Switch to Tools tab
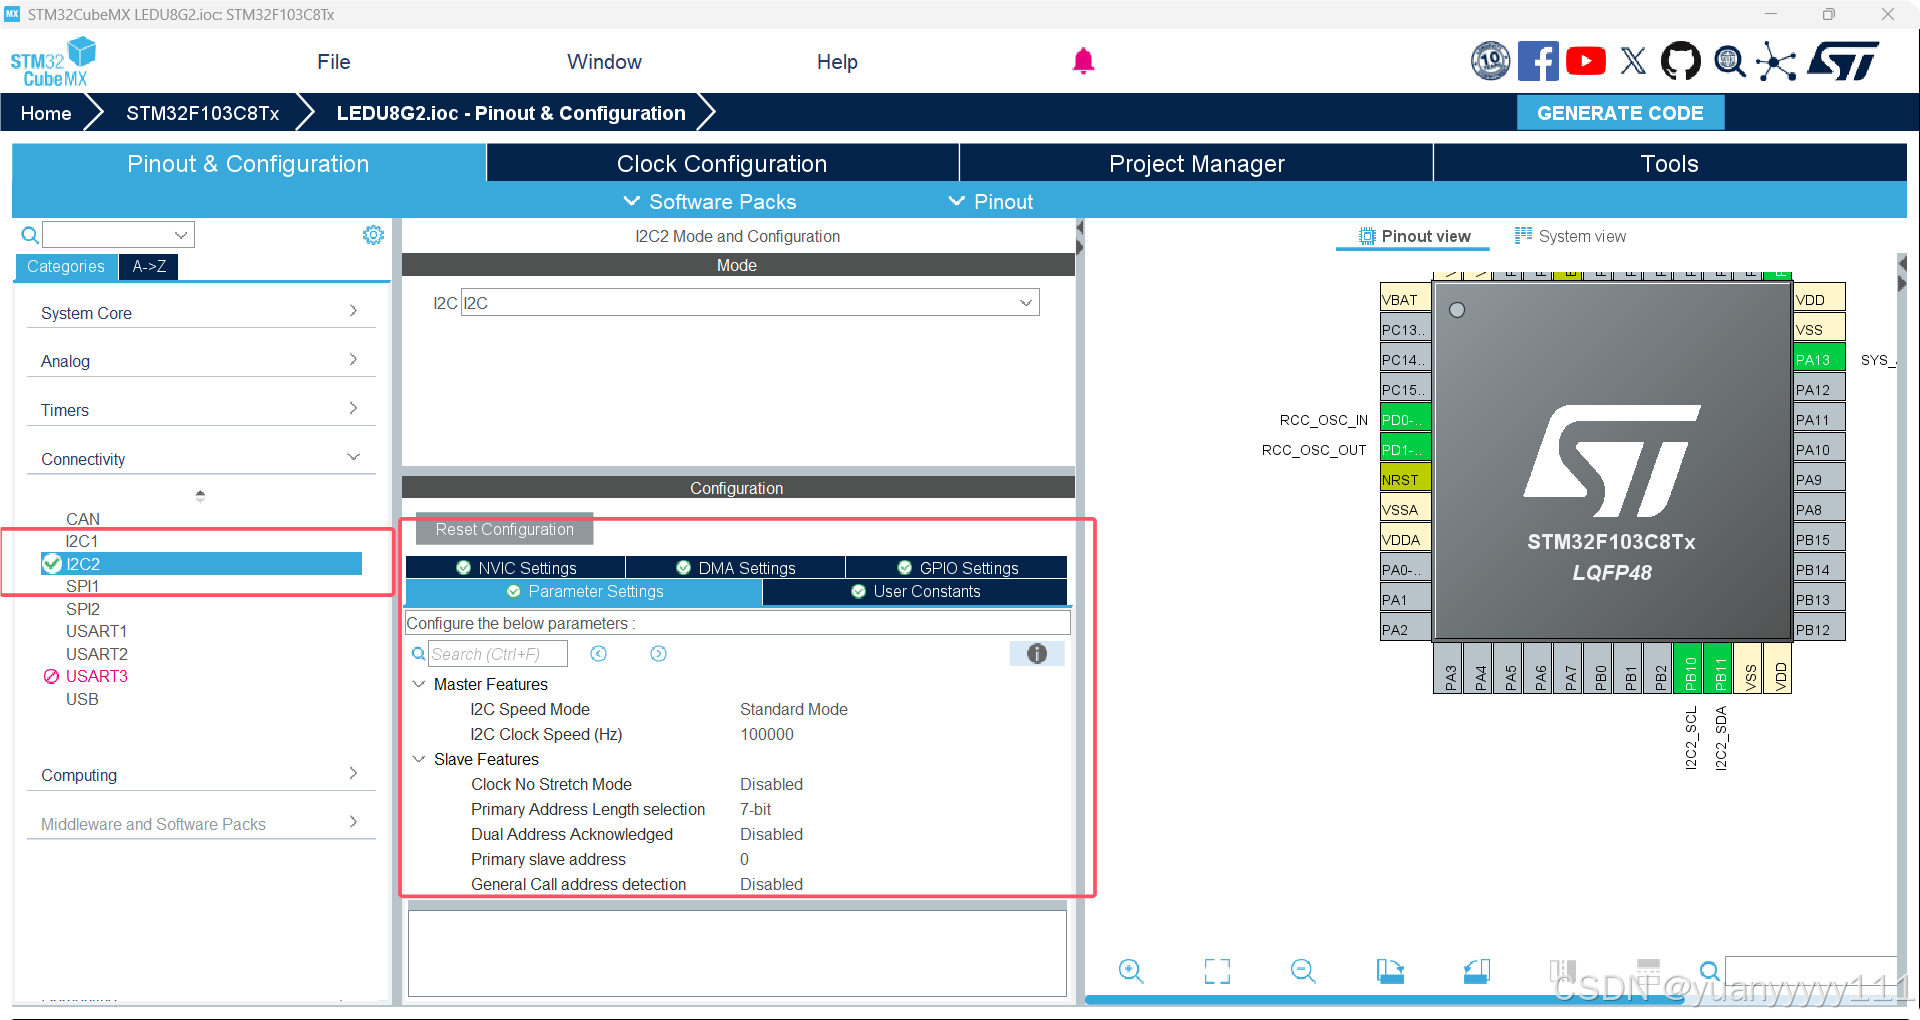The image size is (1920, 1020). 1669,163
